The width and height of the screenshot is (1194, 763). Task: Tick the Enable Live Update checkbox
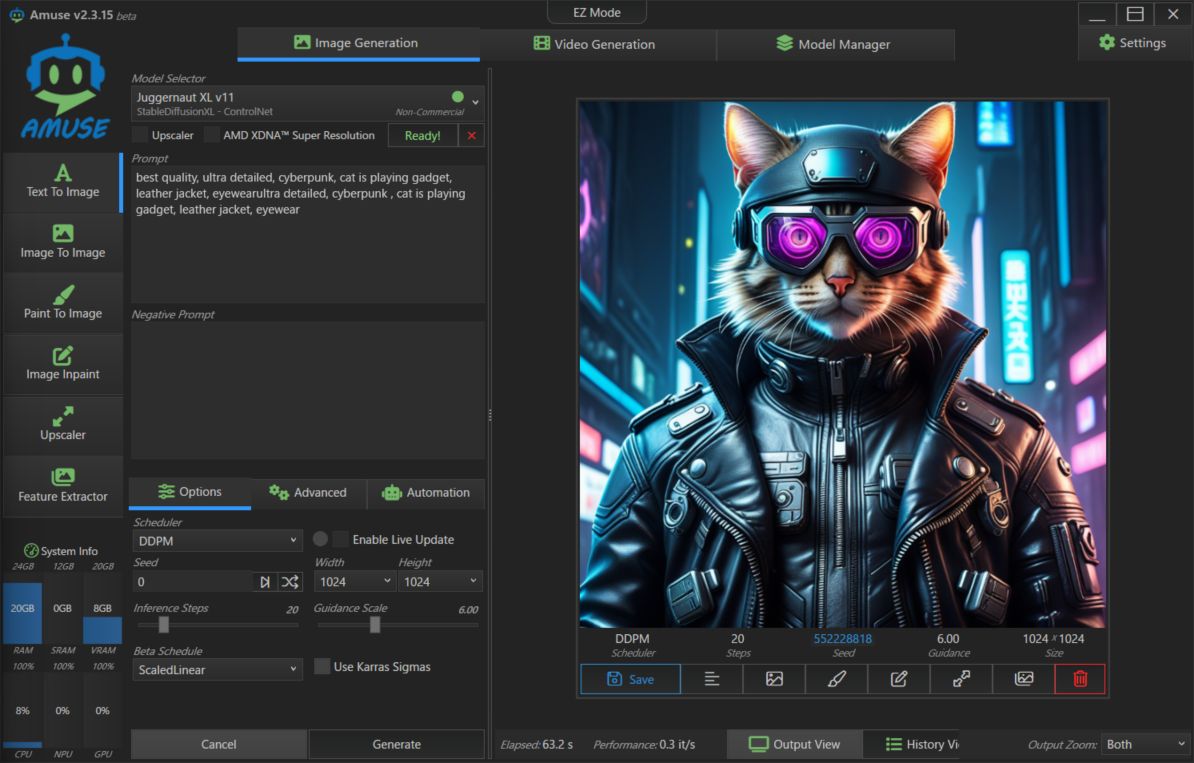coord(341,539)
